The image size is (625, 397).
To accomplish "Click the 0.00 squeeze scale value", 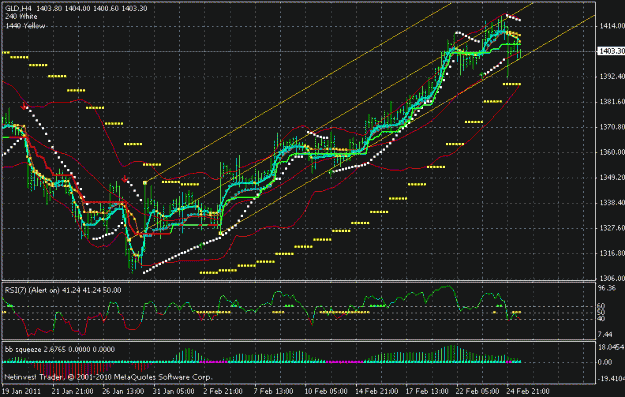I will [x=605, y=362].
